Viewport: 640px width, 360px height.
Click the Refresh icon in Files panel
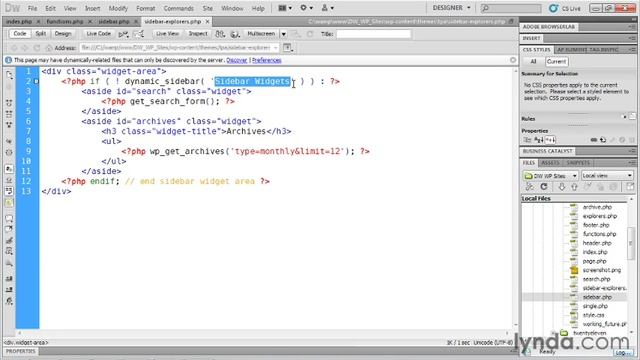pyautogui.click(x=544, y=187)
